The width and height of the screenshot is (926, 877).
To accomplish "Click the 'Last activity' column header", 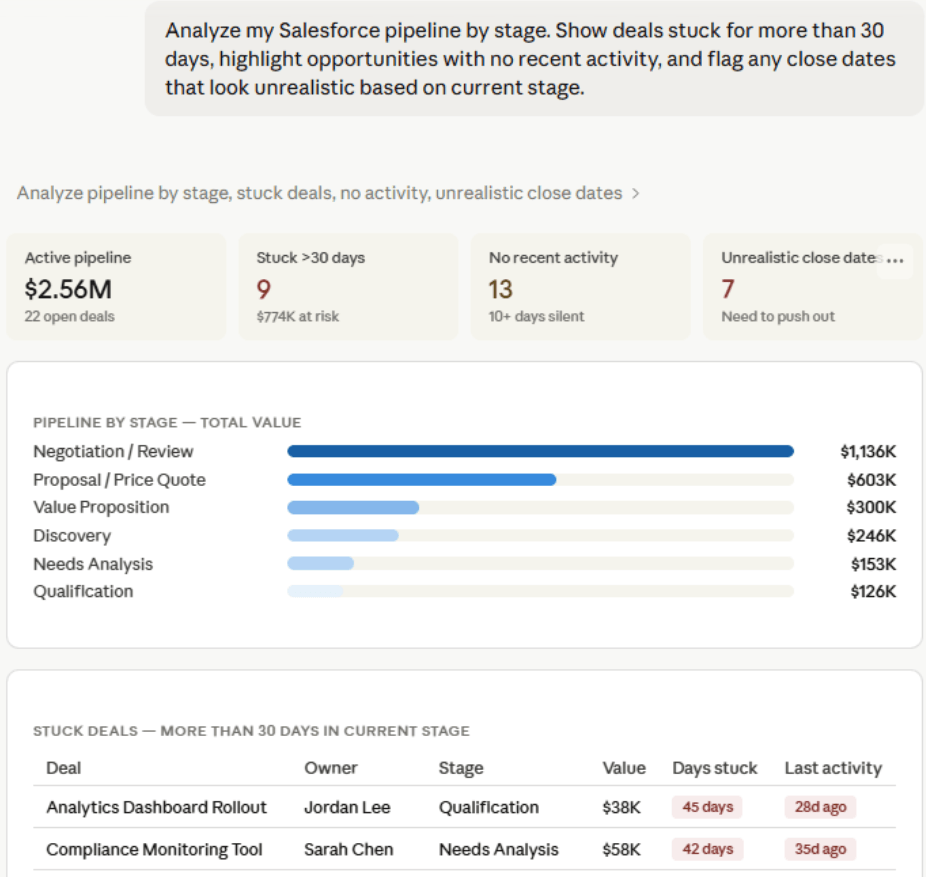I will point(833,768).
